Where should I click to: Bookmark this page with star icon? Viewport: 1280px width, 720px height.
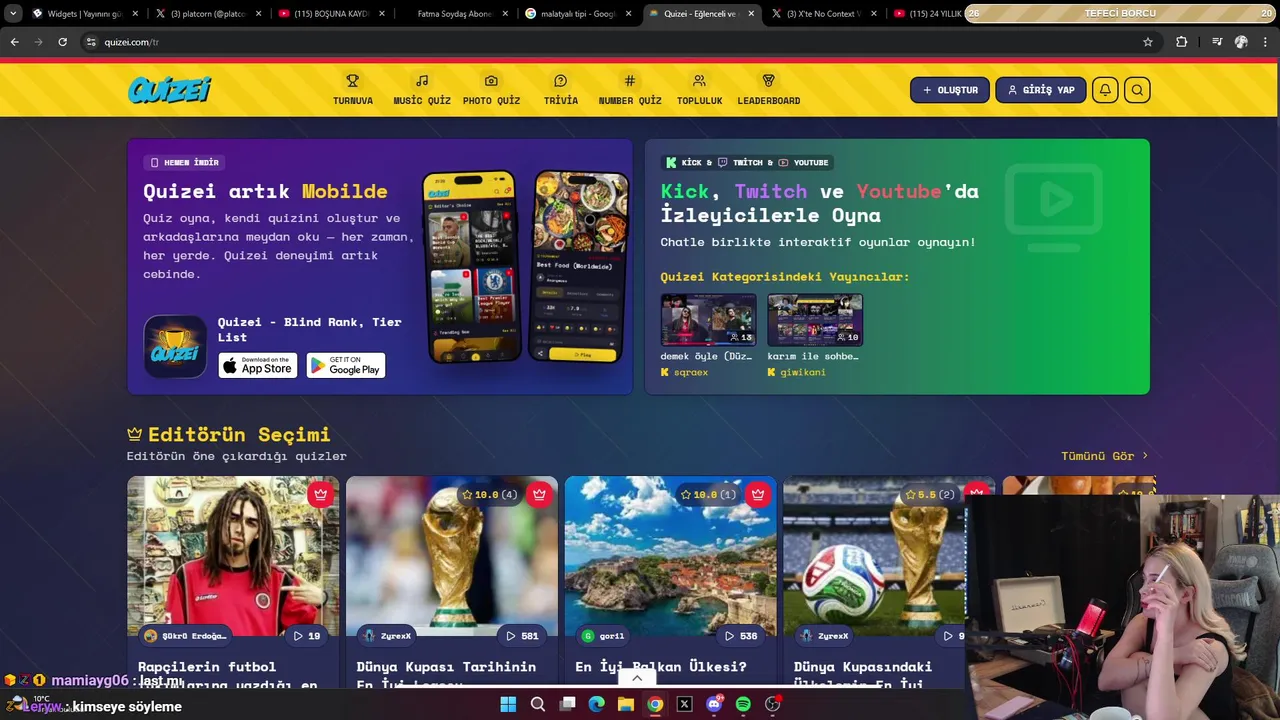(1148, 42)
